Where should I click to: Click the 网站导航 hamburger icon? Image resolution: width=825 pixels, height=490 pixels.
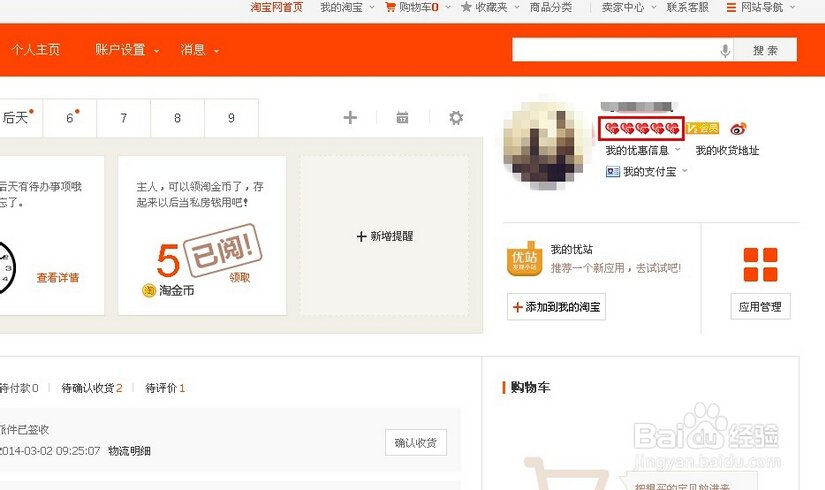[731, 7]
